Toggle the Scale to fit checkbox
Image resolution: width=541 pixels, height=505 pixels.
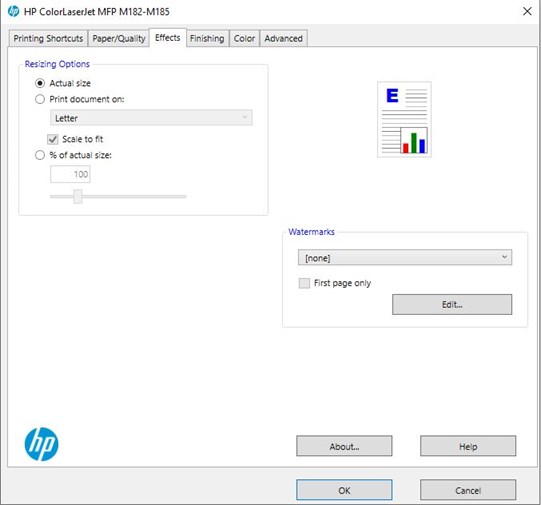click(x=52, y=139)
